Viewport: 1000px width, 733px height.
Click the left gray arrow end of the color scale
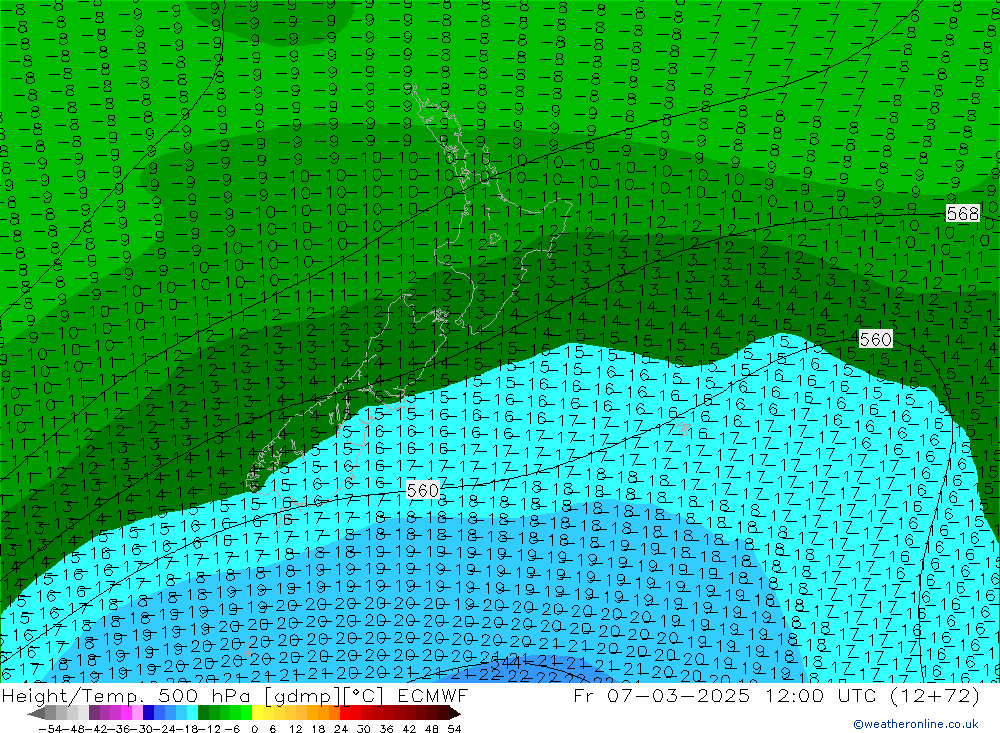36,713
